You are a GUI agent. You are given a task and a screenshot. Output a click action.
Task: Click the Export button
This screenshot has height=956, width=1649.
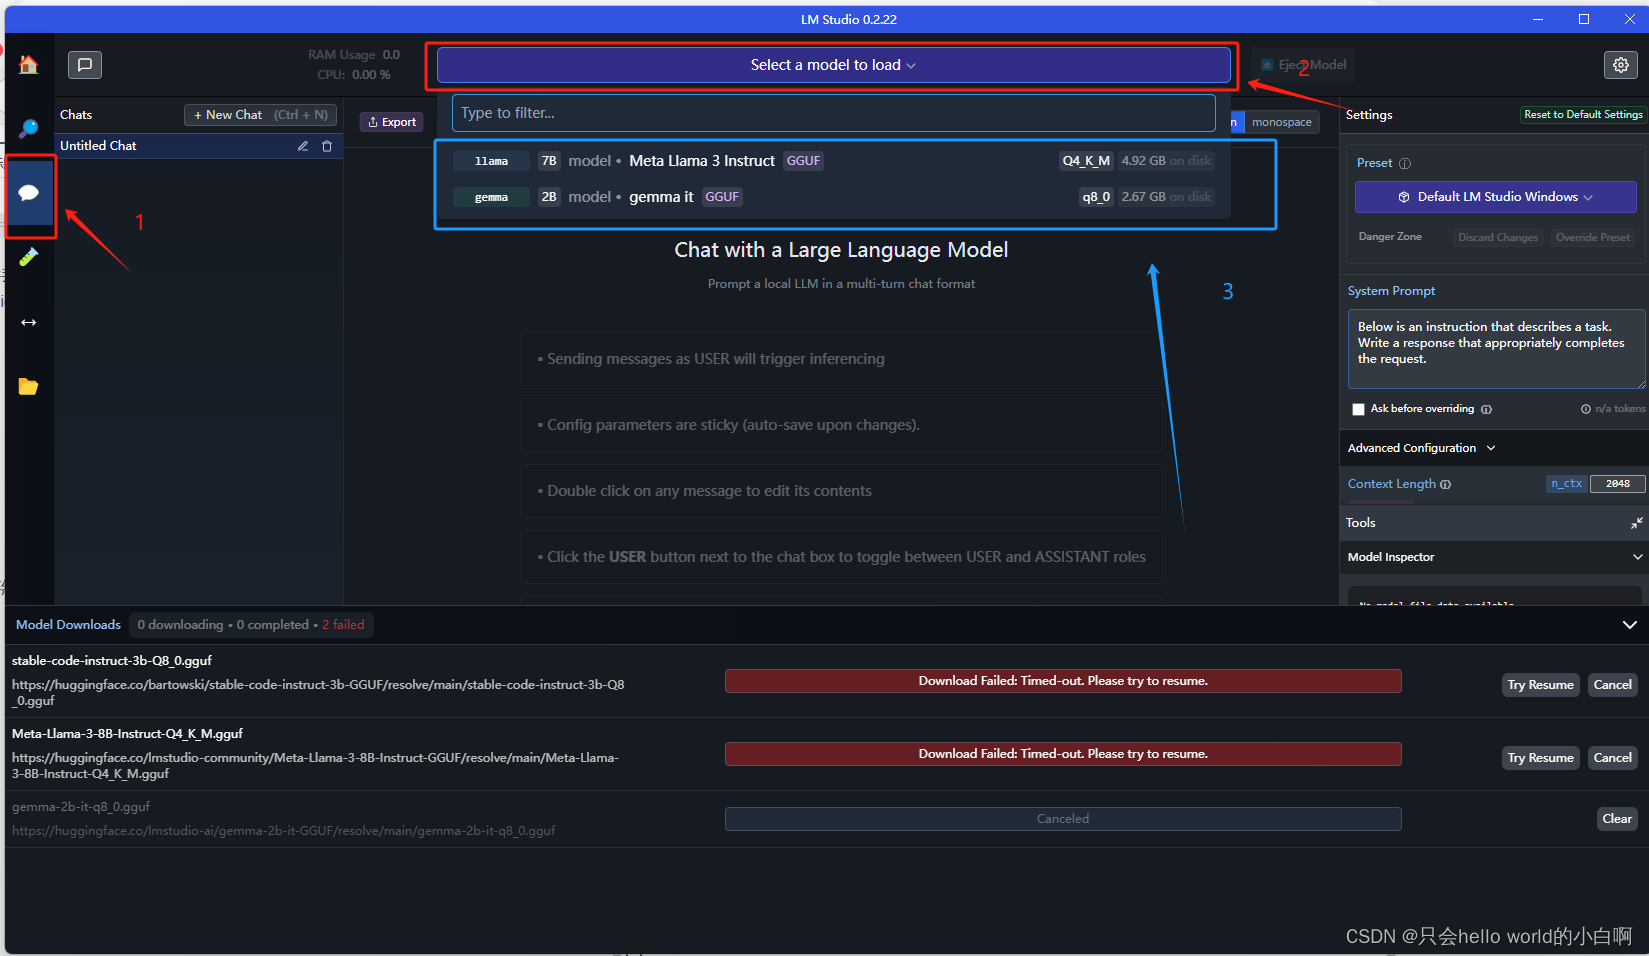point(392,122)
